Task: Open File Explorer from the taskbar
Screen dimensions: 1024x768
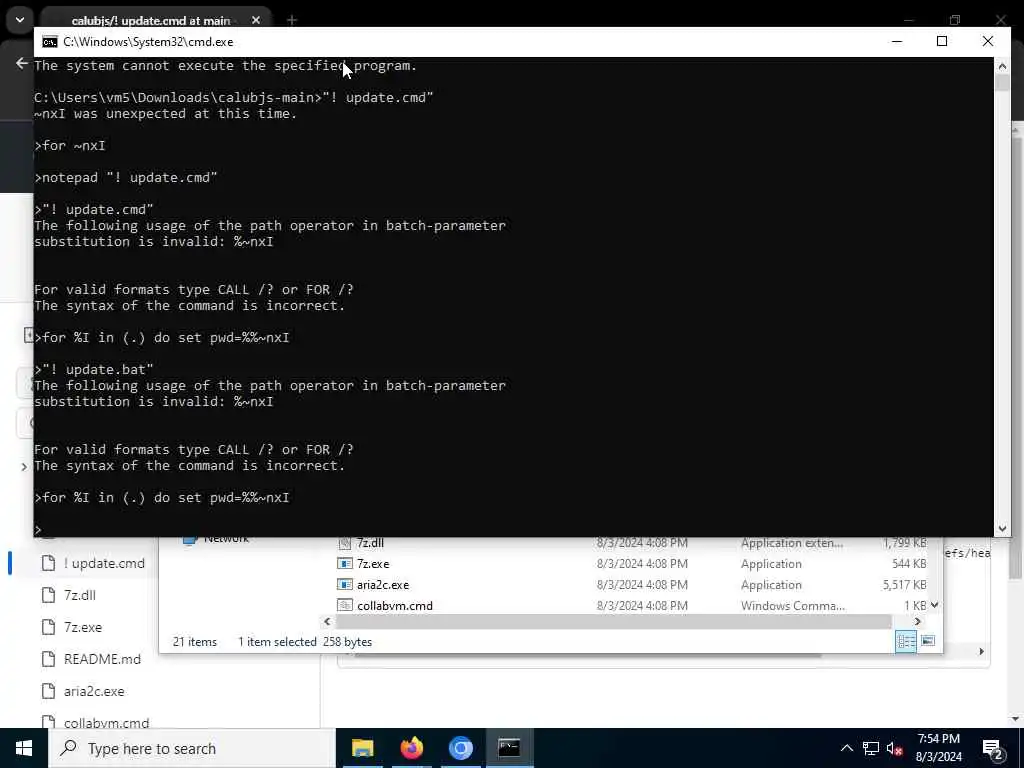Action: click(x=362, y=748)
